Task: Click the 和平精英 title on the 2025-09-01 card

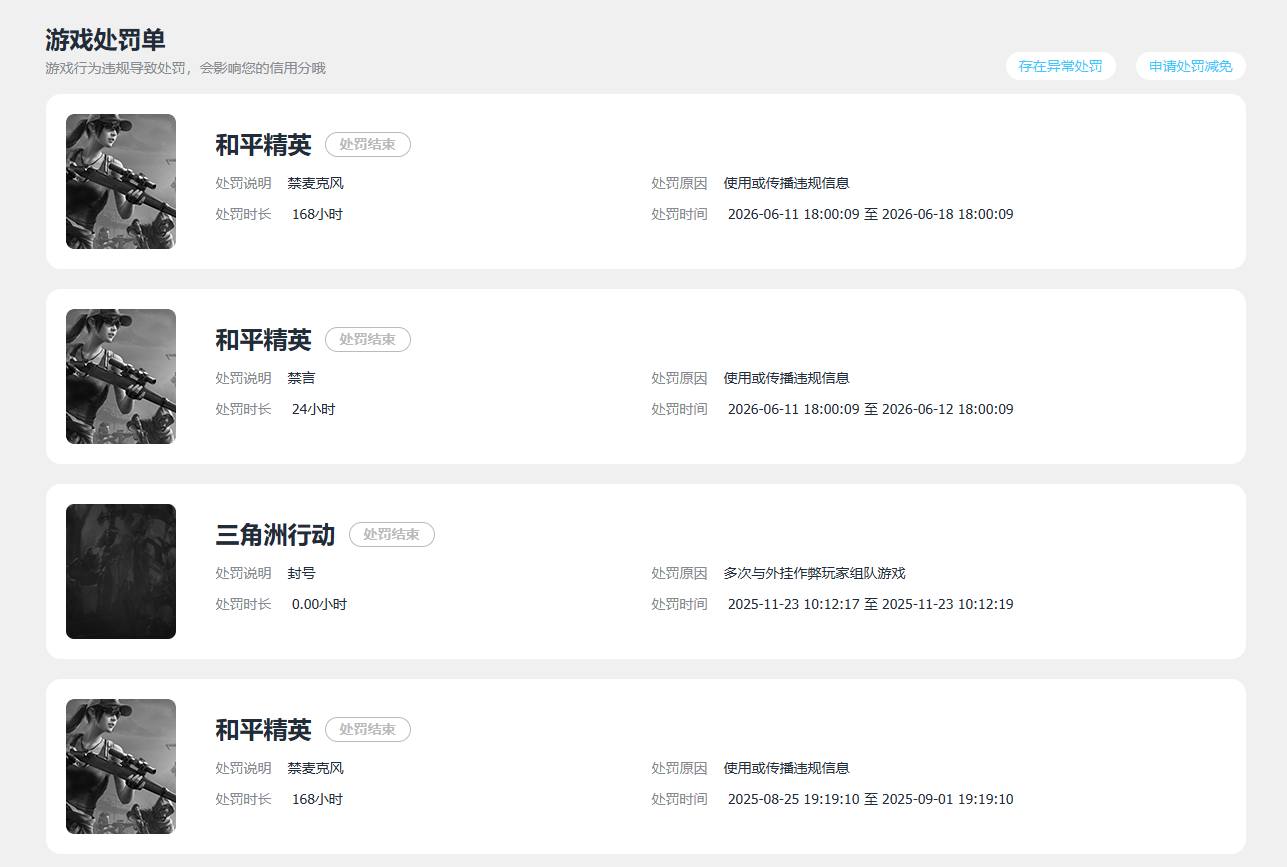Action: pyautogui.click(x=263, y=730)
